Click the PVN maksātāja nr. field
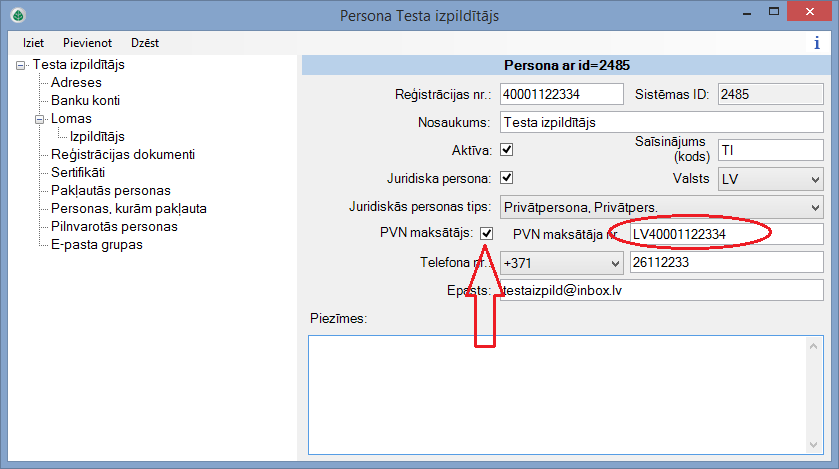839x469 pixels. click(726, 234)
